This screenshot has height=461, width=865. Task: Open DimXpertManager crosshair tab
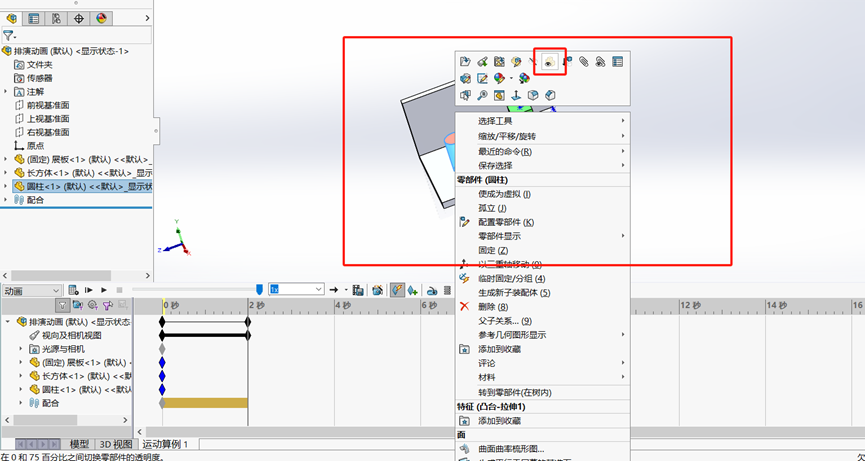tap(79, 18)
